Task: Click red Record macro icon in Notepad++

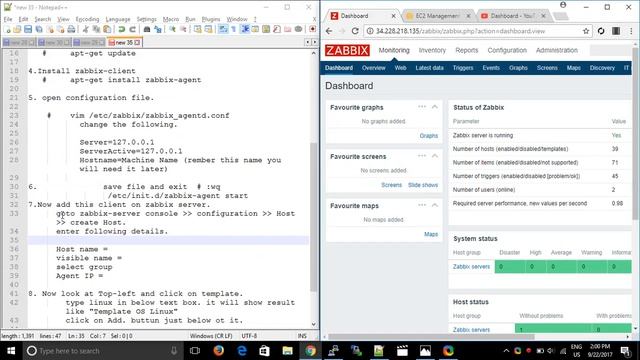Action: pyautogui.click(x=313, y=29)
